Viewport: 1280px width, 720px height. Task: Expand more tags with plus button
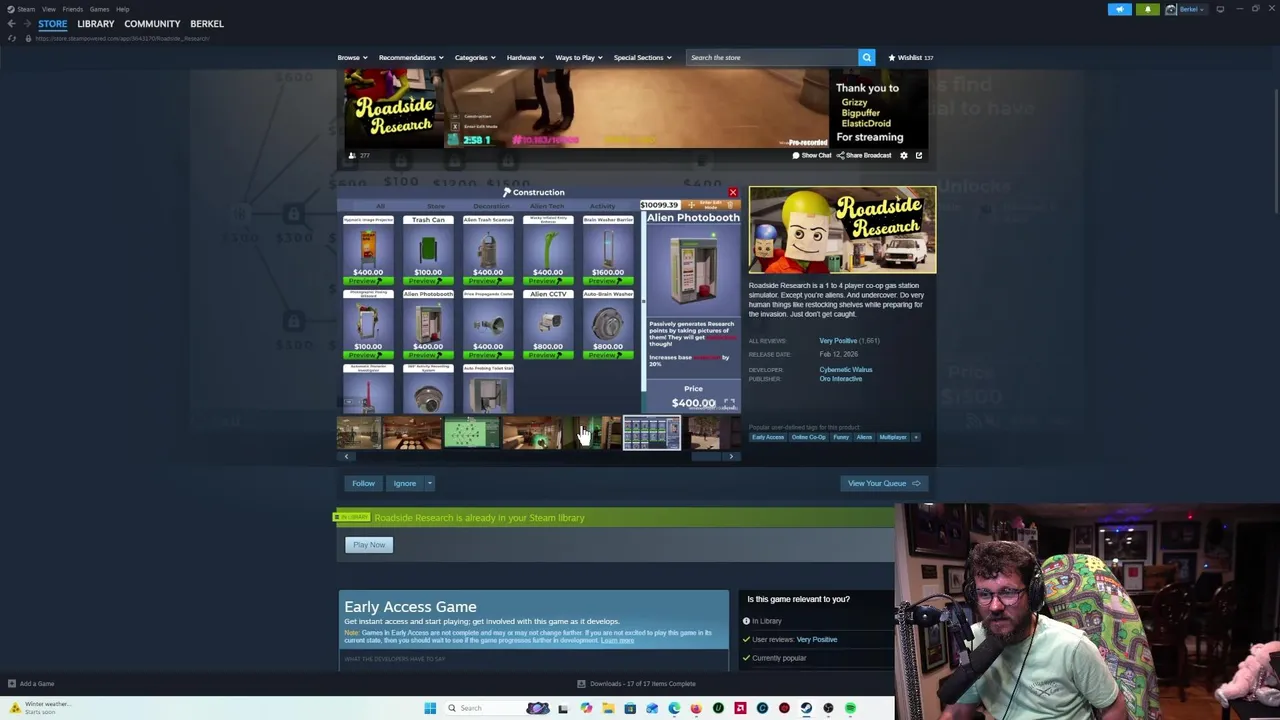click(x=915, y=437)
